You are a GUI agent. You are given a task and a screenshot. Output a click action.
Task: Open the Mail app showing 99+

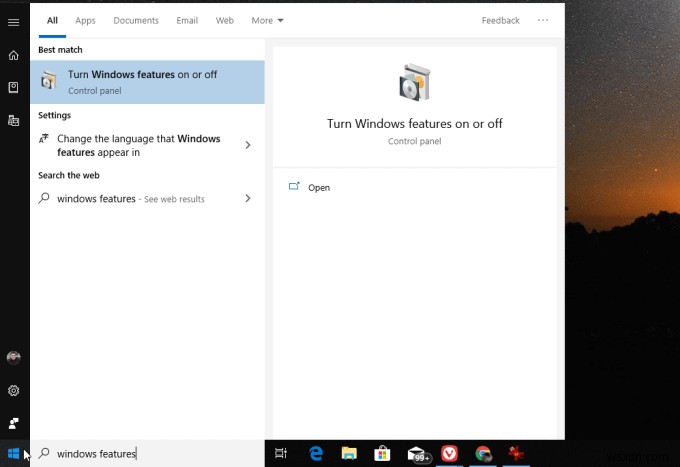418,454
